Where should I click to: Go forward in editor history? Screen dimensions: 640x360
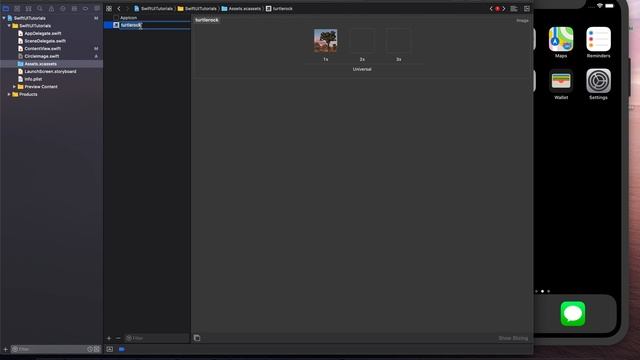pos(127,9)
